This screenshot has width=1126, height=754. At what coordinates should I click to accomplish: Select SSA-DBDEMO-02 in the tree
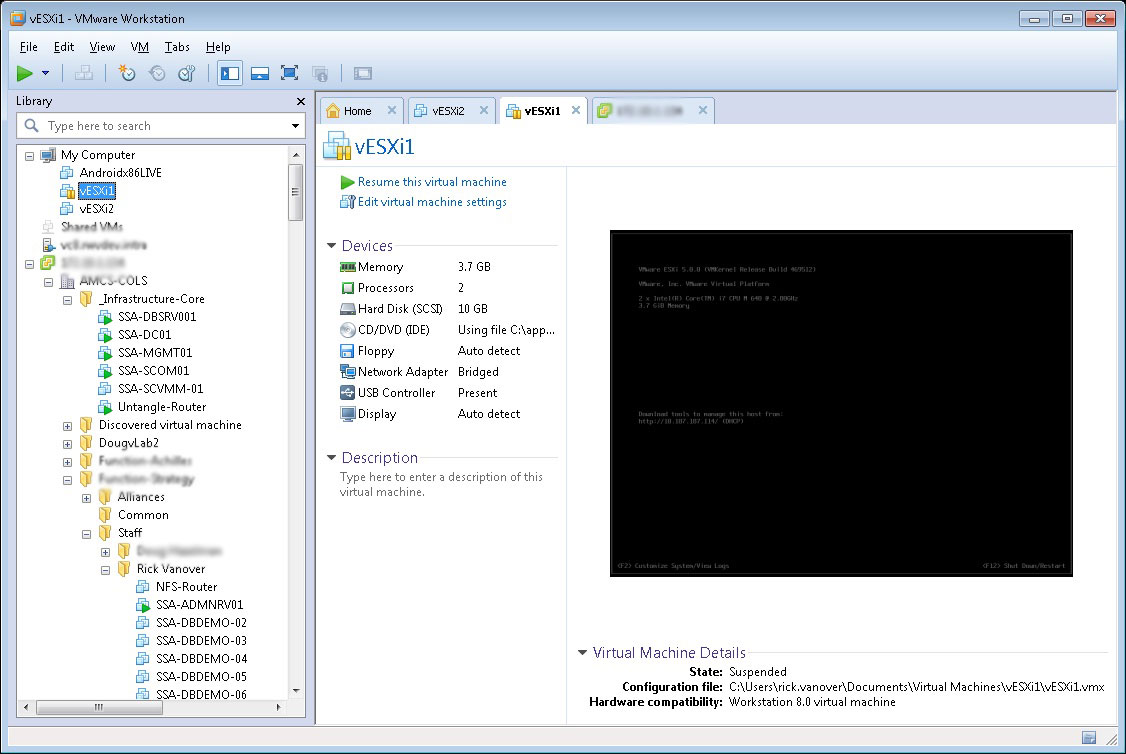(x=201, y=623)
